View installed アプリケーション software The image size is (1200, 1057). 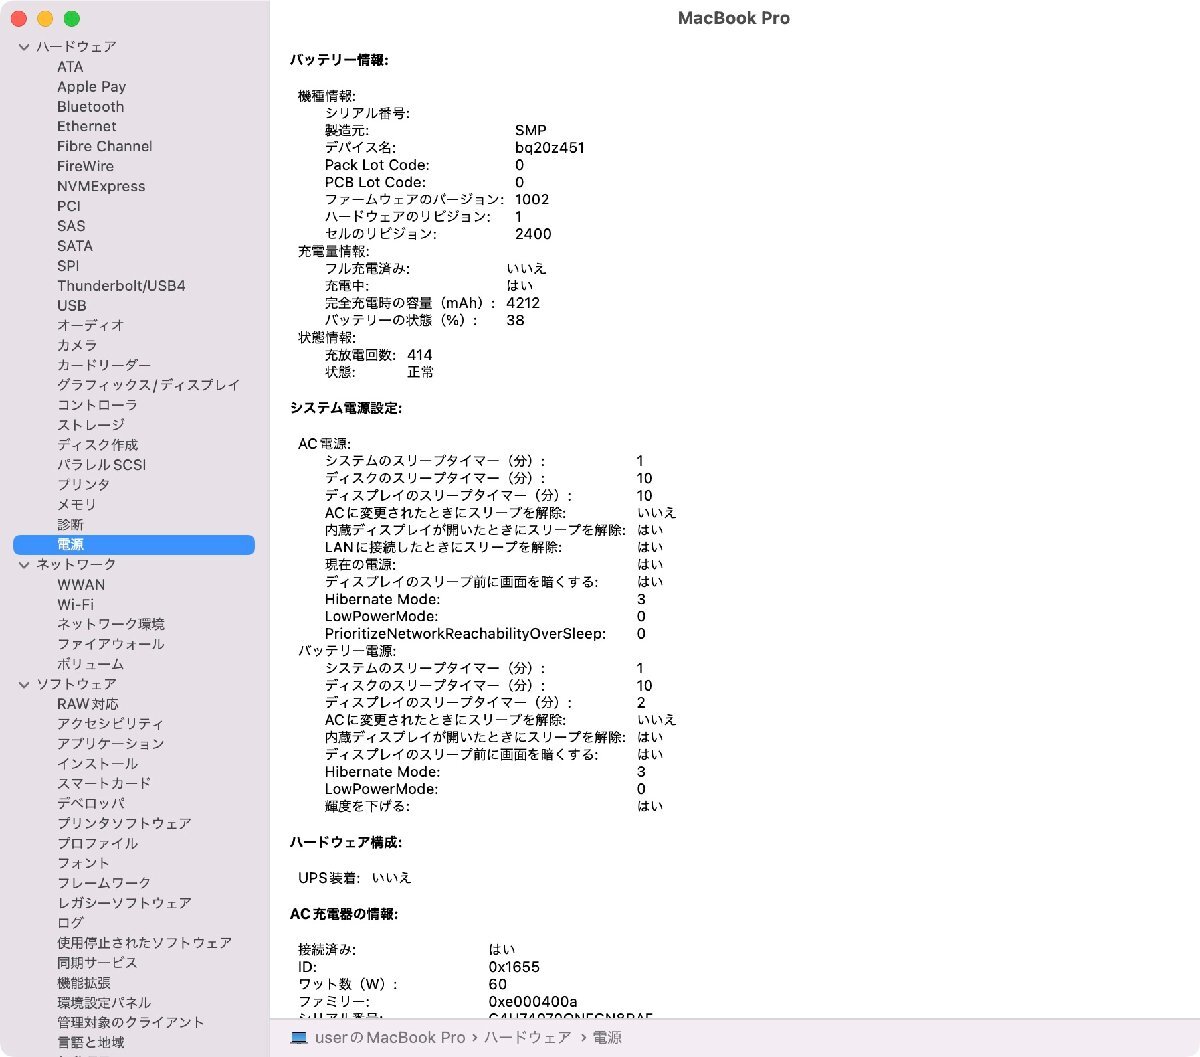click(x=109, y=743)
